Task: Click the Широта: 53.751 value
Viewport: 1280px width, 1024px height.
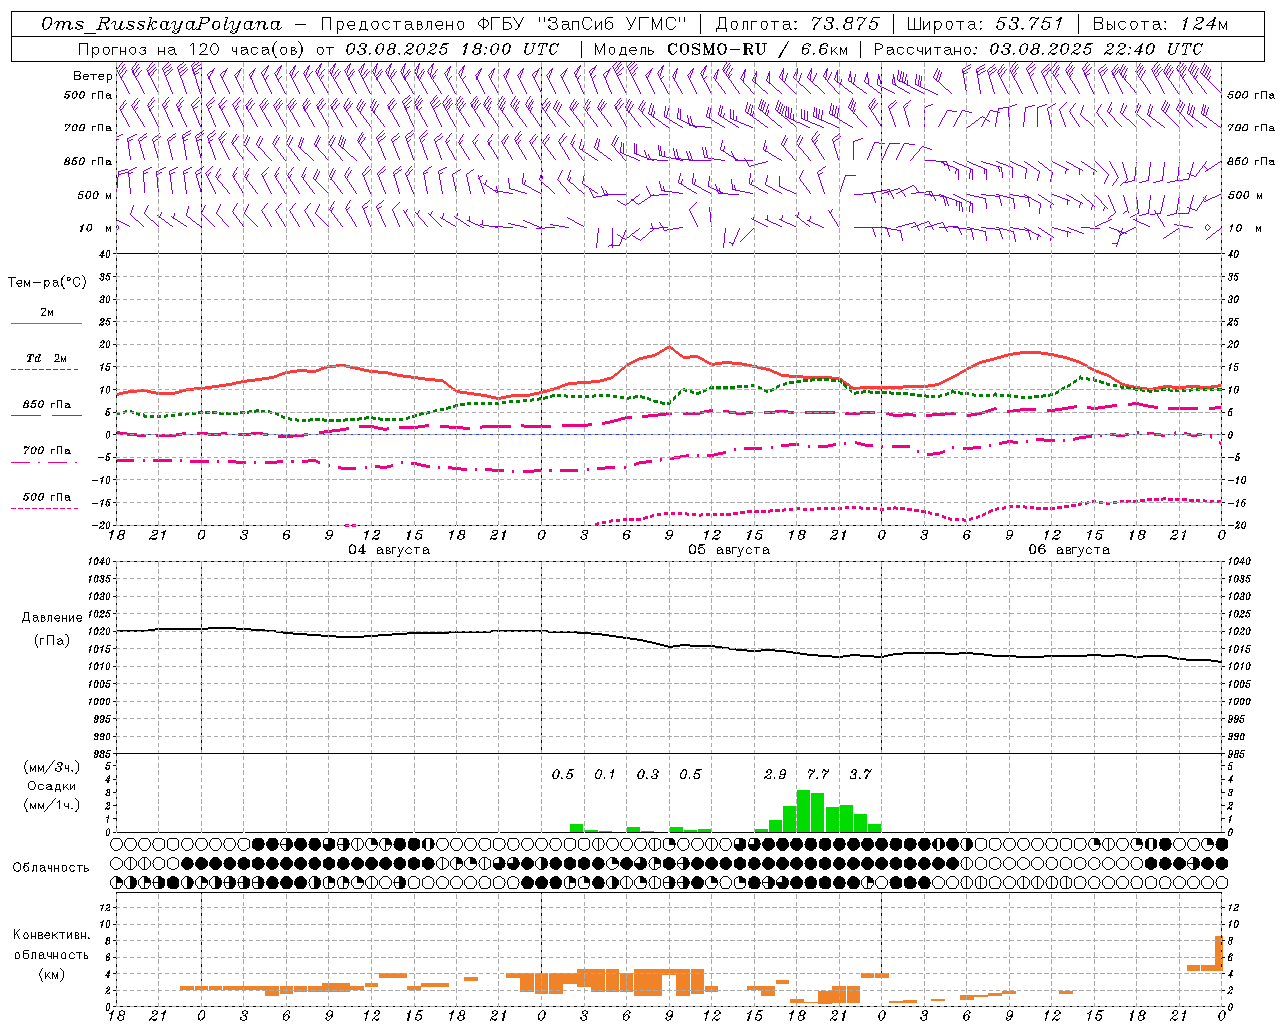Action: click(x=986, y=24)
